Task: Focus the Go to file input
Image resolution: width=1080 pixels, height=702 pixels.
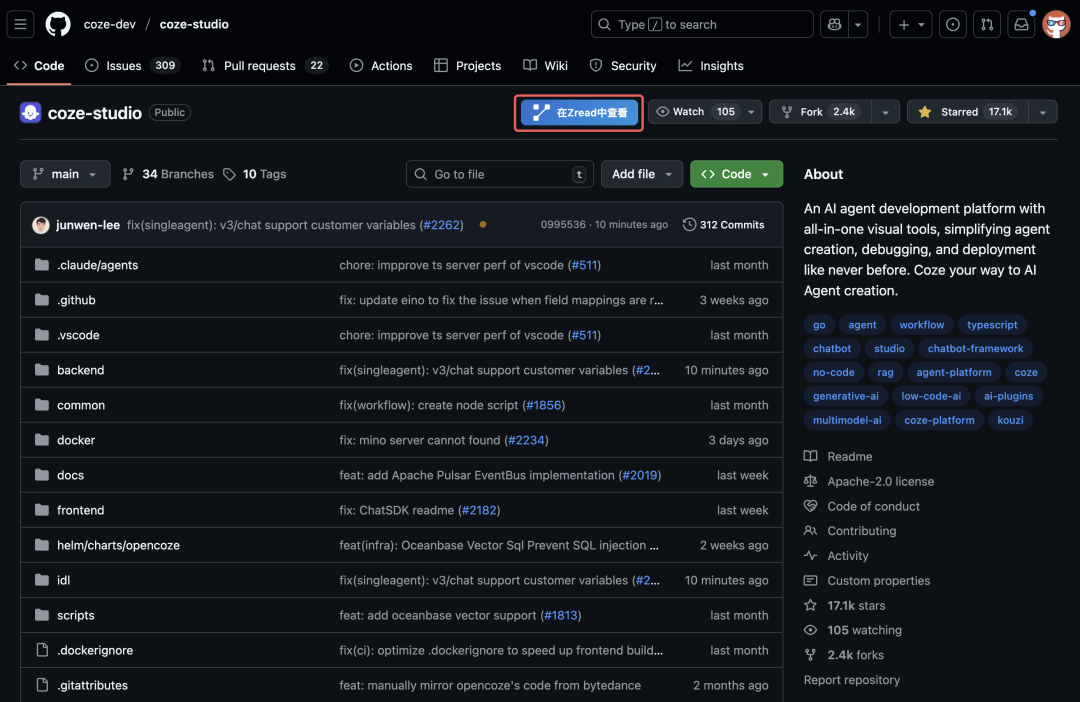Action: [x=499, y=174]
